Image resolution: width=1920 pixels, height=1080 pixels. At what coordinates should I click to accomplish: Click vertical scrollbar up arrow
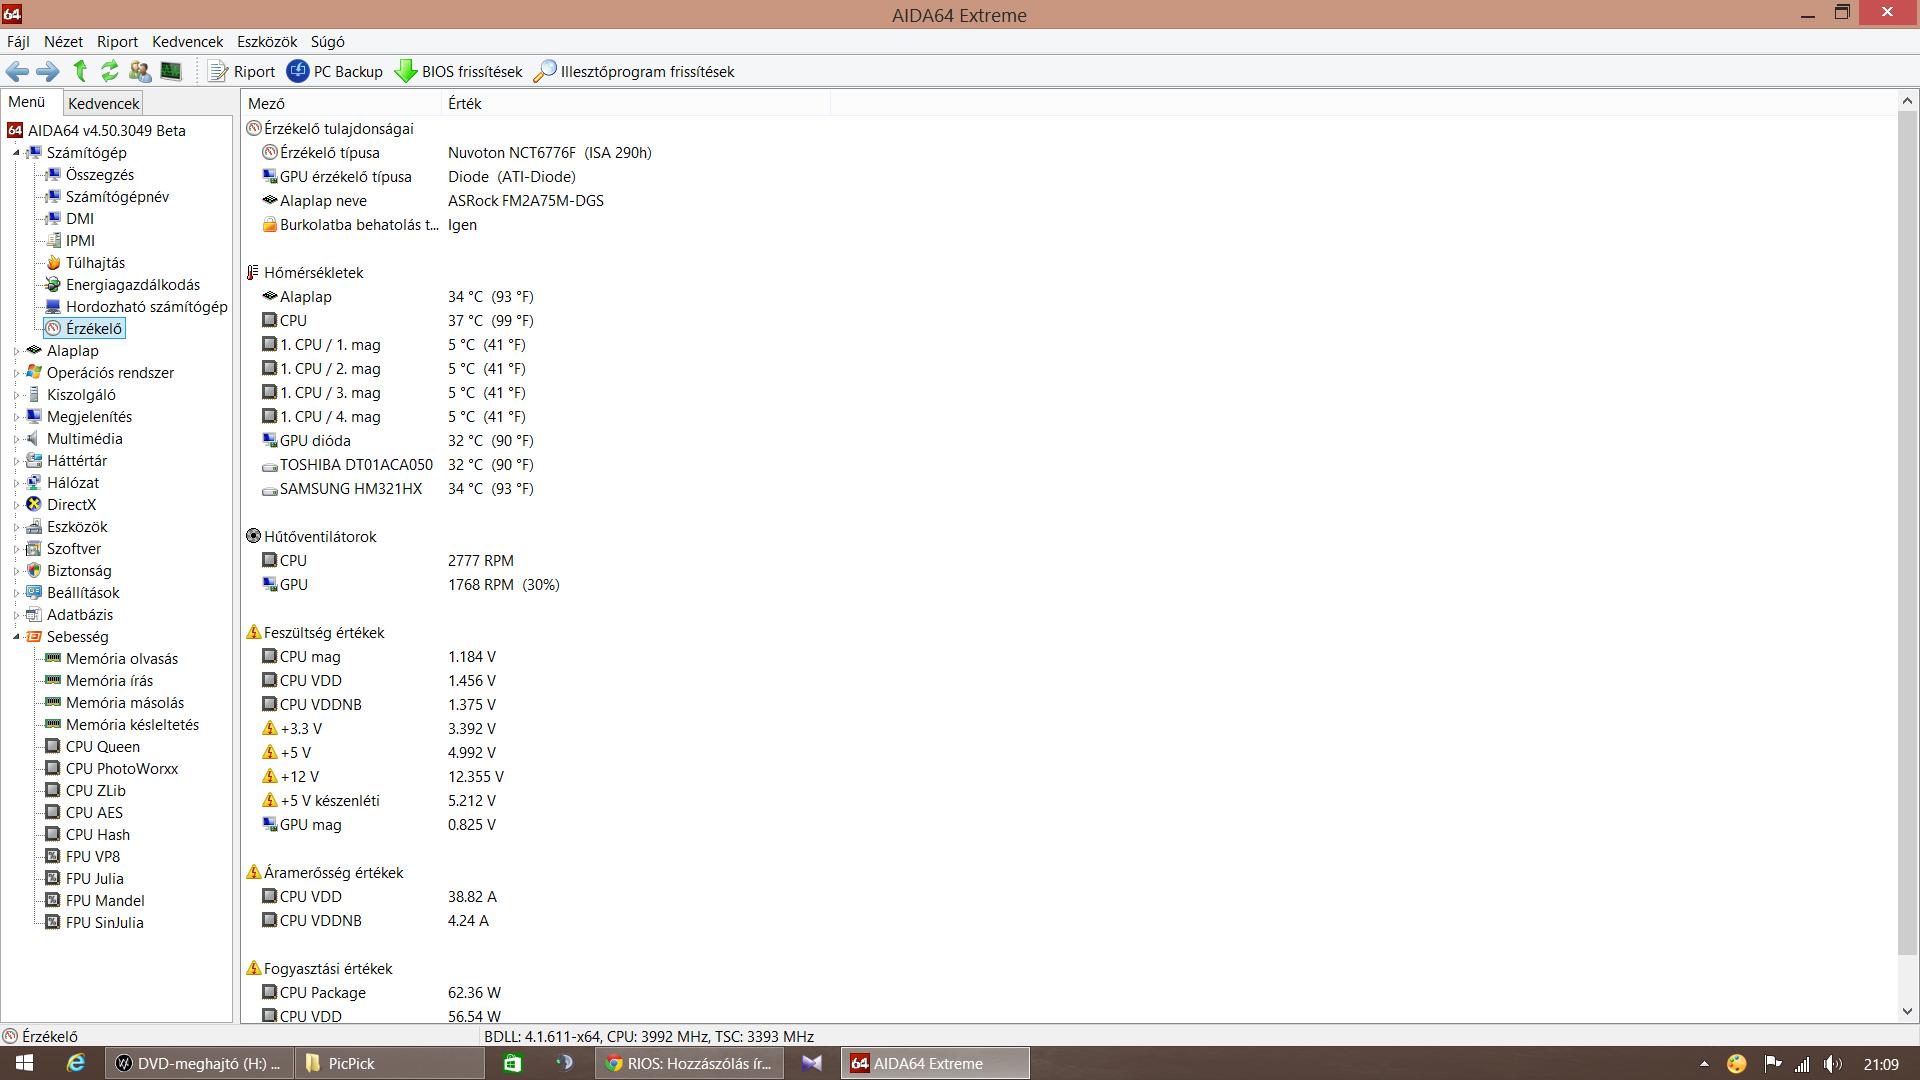[x=1907, y=101]
